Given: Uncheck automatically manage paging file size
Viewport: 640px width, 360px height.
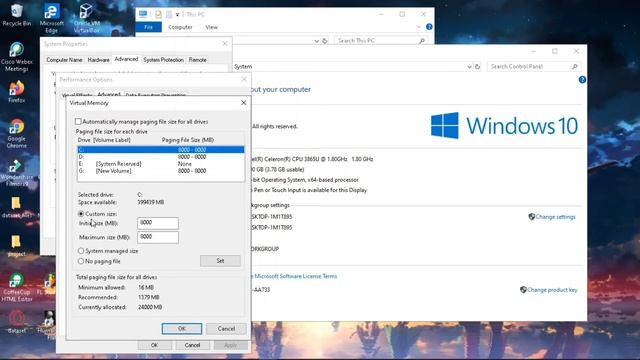Looking at the screenshot, I should [78, 122].
